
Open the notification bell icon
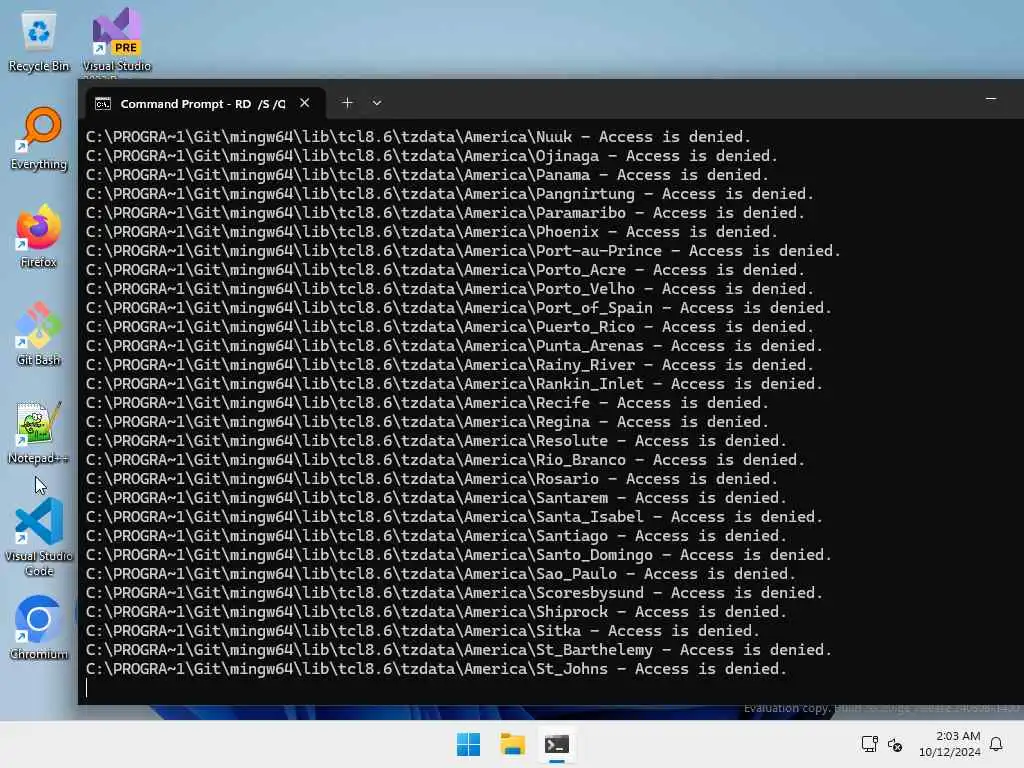996,744
